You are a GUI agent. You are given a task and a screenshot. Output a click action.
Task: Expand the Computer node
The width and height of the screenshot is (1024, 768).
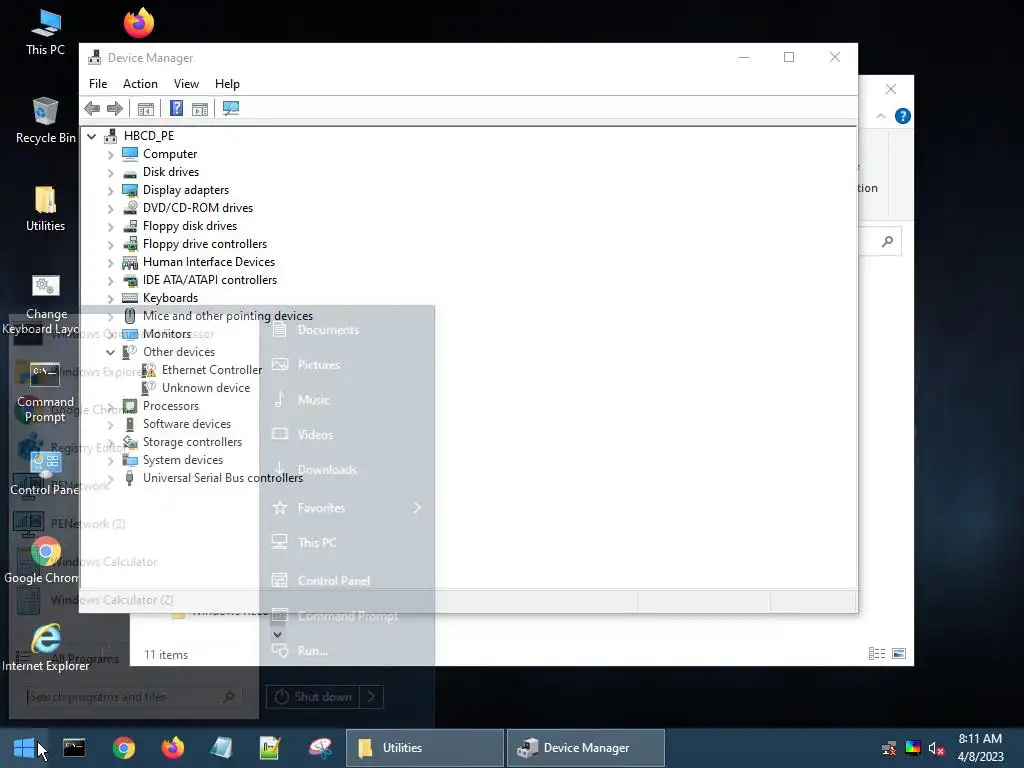(x=110, y=155)
